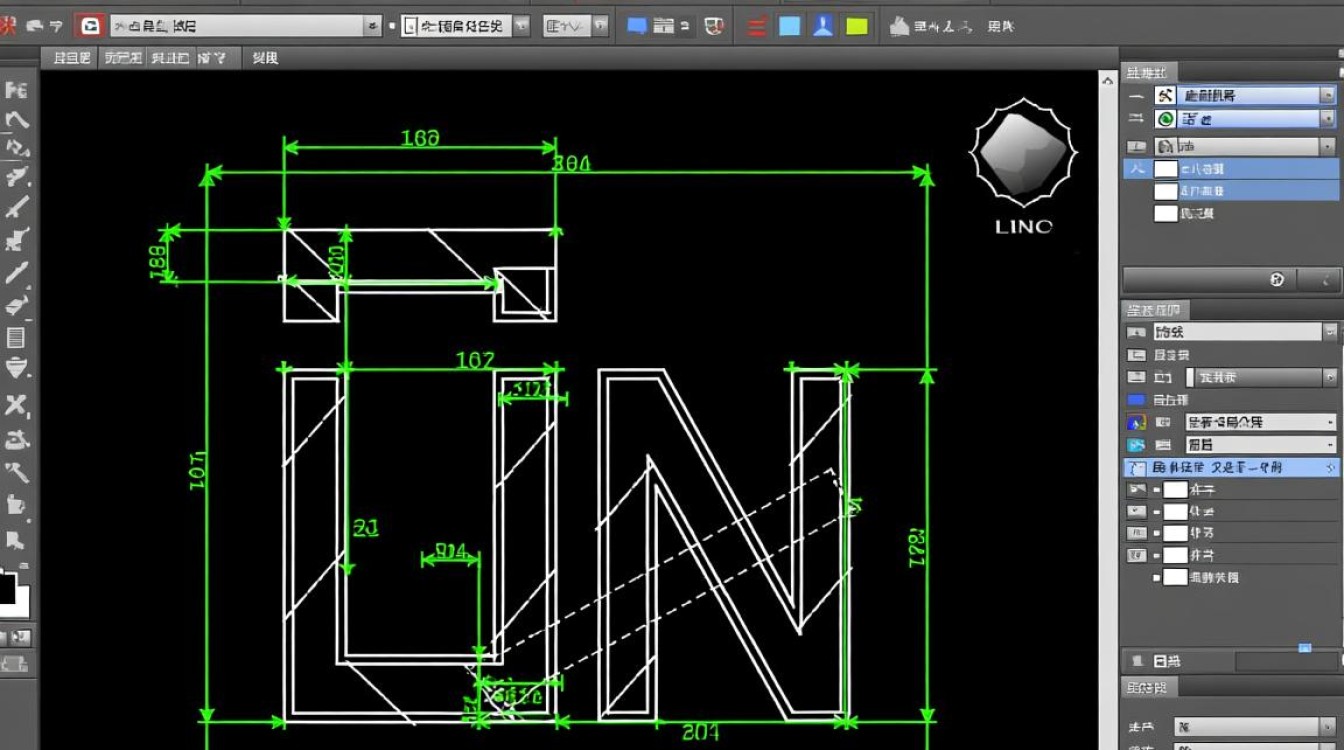The height and width of the screenshot is (750, 1344).
Task: Toggle the white checkbox in the unhighlighted third row
Action: coord(1165,213)
